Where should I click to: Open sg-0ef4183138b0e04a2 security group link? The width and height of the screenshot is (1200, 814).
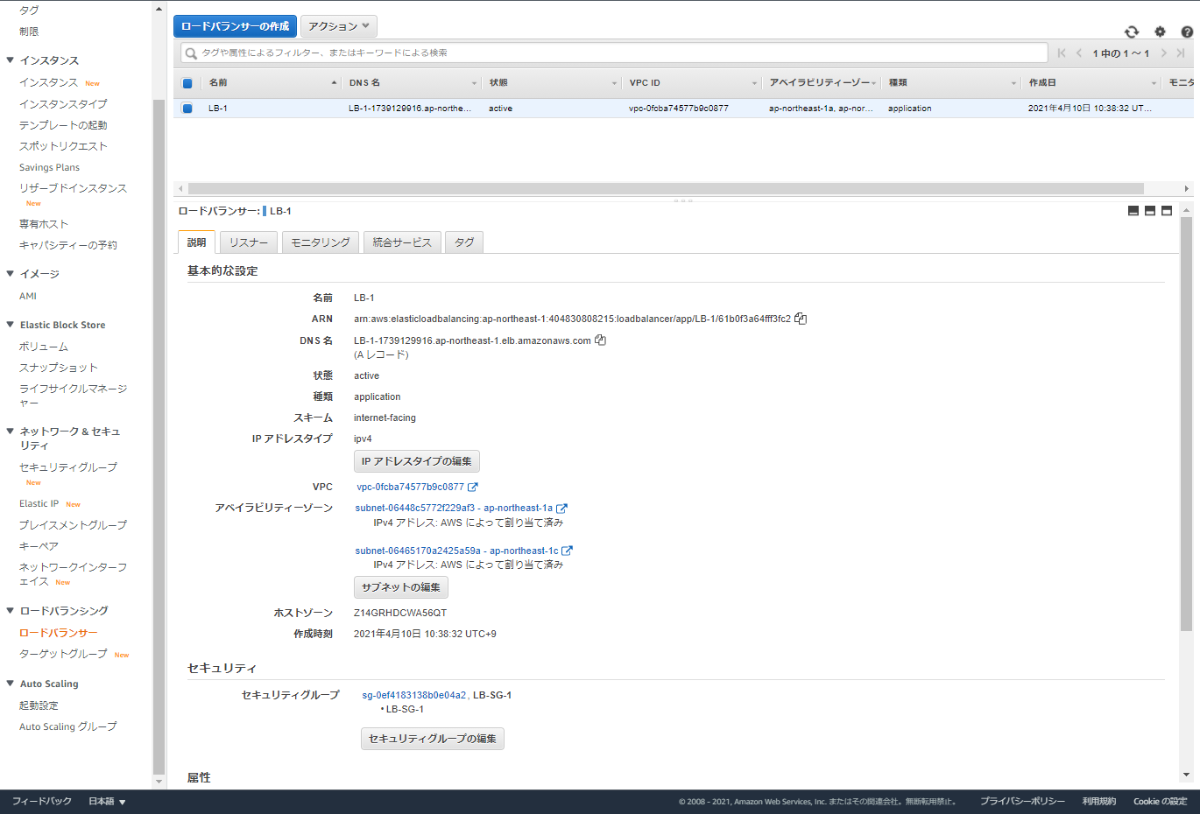(x=414, y=694)
